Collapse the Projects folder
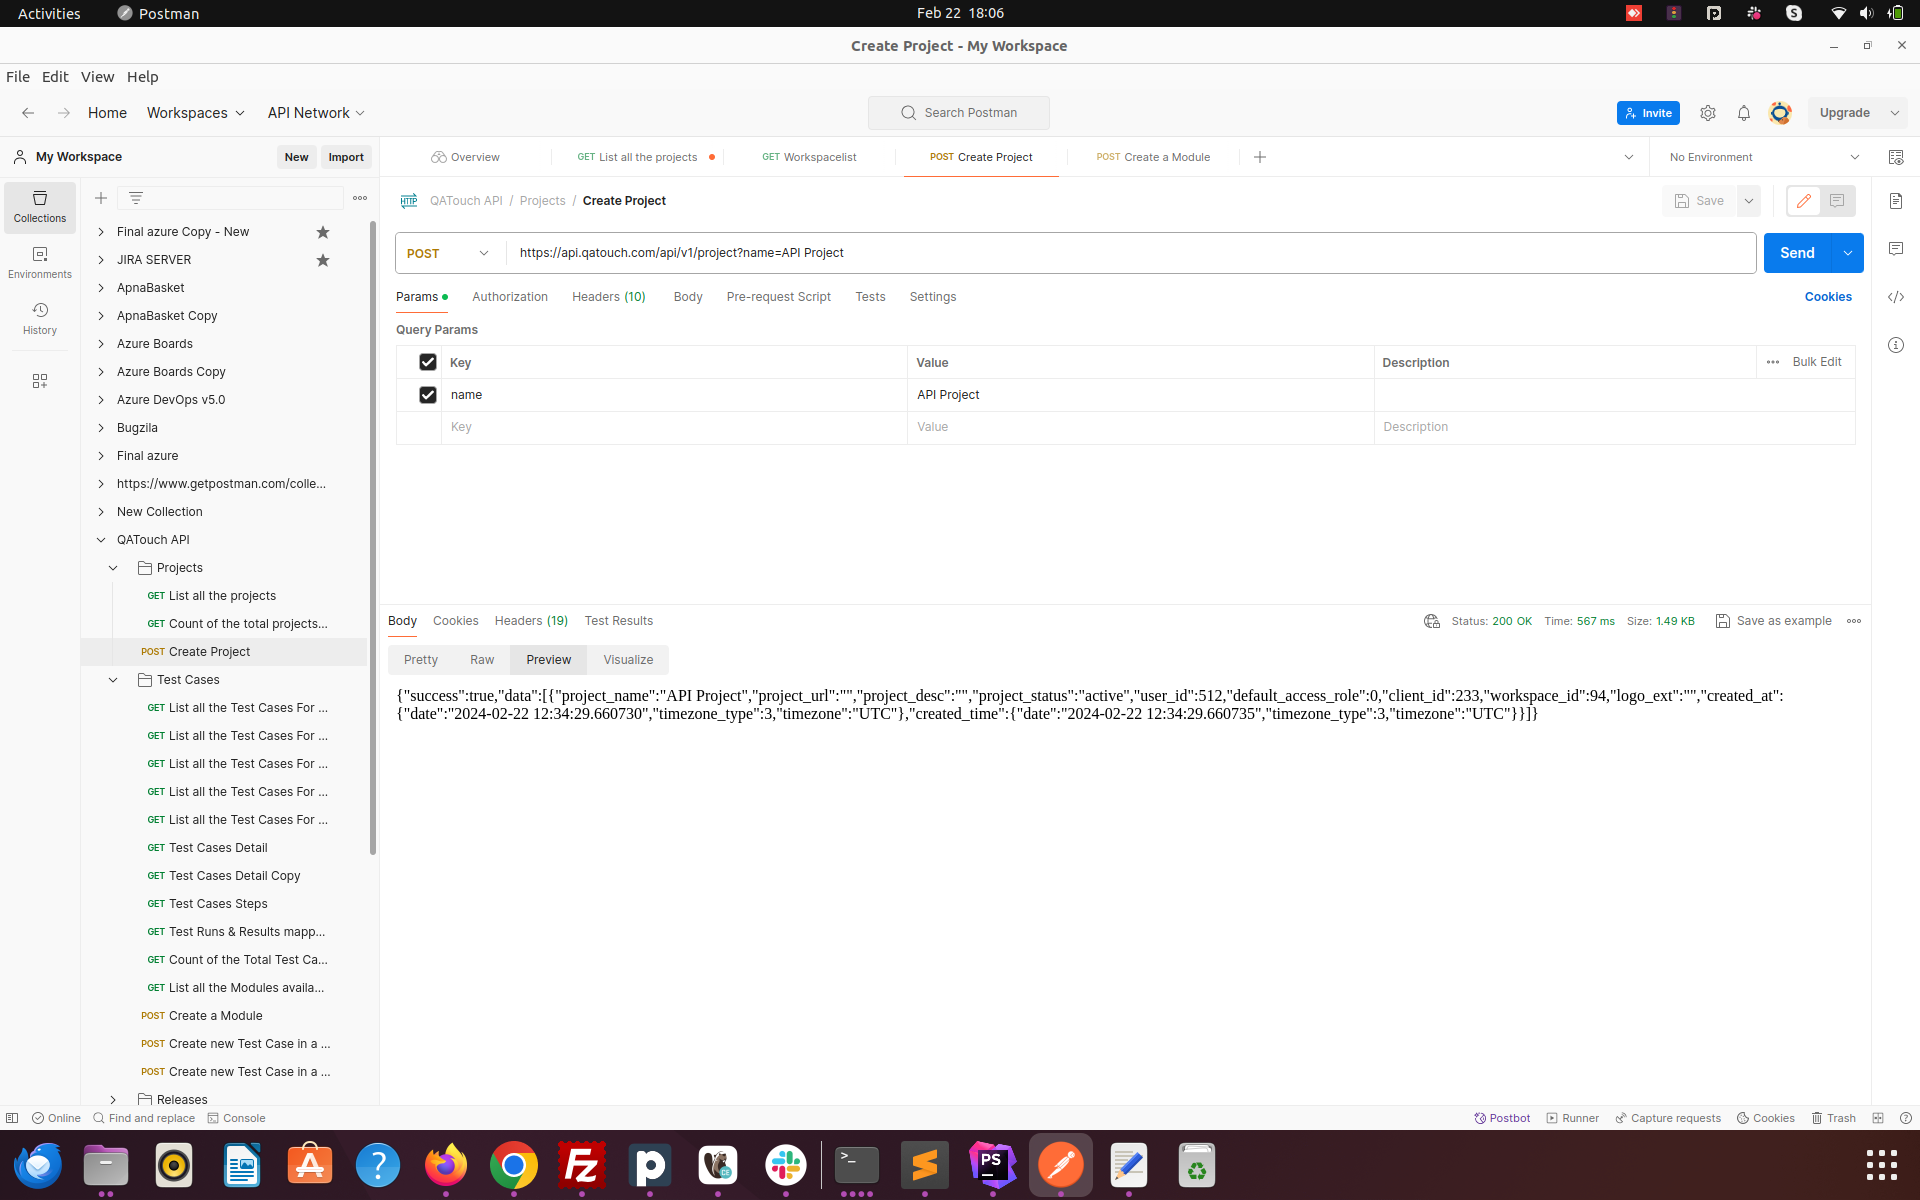This screenshot has width=1920, height=1200. coord(112,567)
